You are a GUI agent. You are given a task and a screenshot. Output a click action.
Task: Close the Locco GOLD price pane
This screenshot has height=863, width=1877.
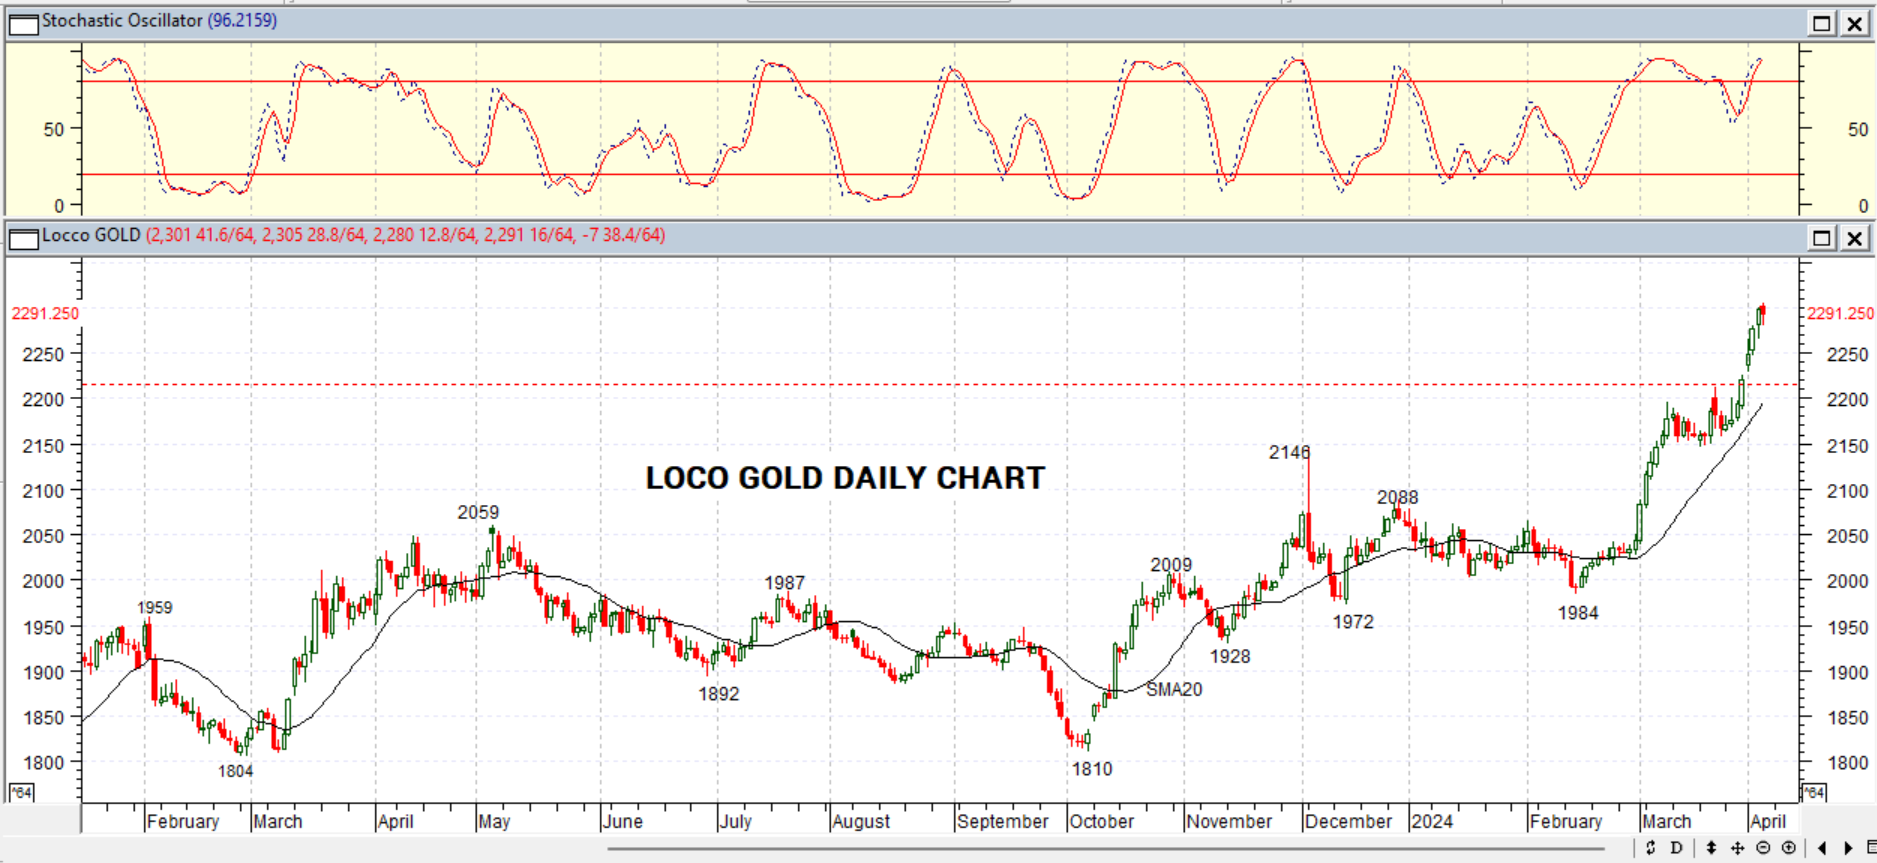pyautogui.click(x=1855, y=238)
